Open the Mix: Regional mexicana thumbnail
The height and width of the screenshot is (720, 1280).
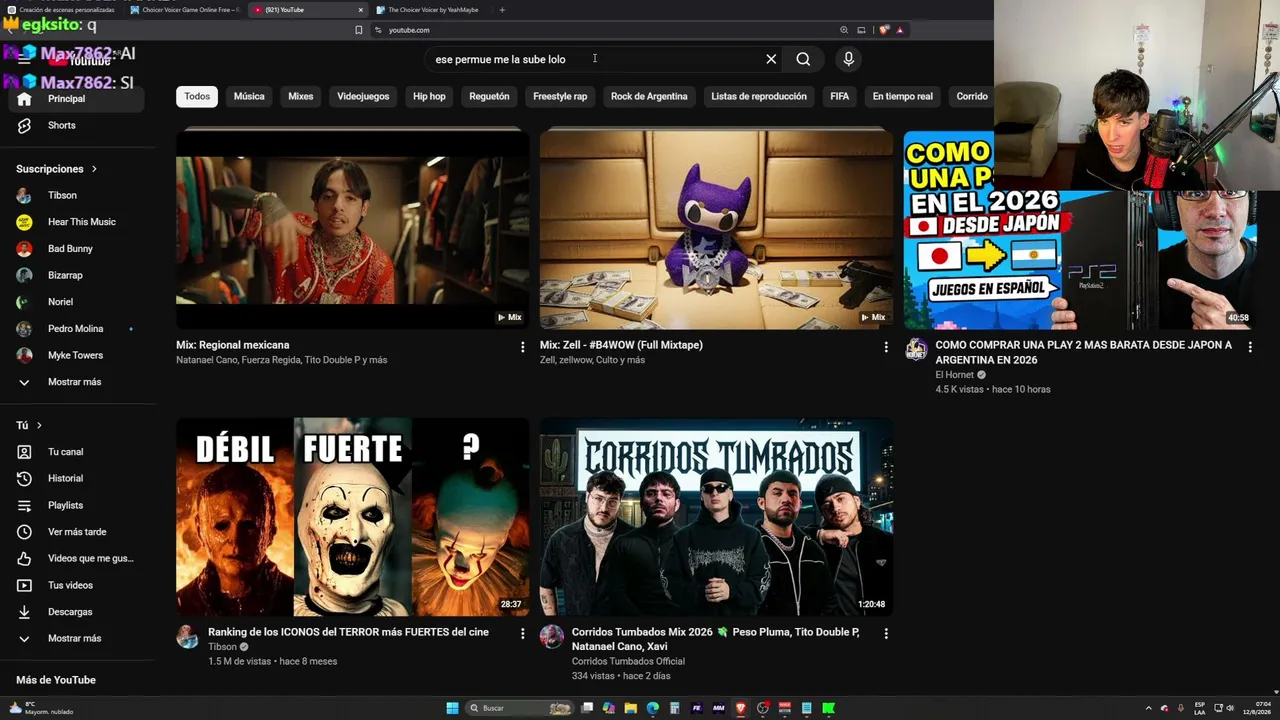pos(353,229)
